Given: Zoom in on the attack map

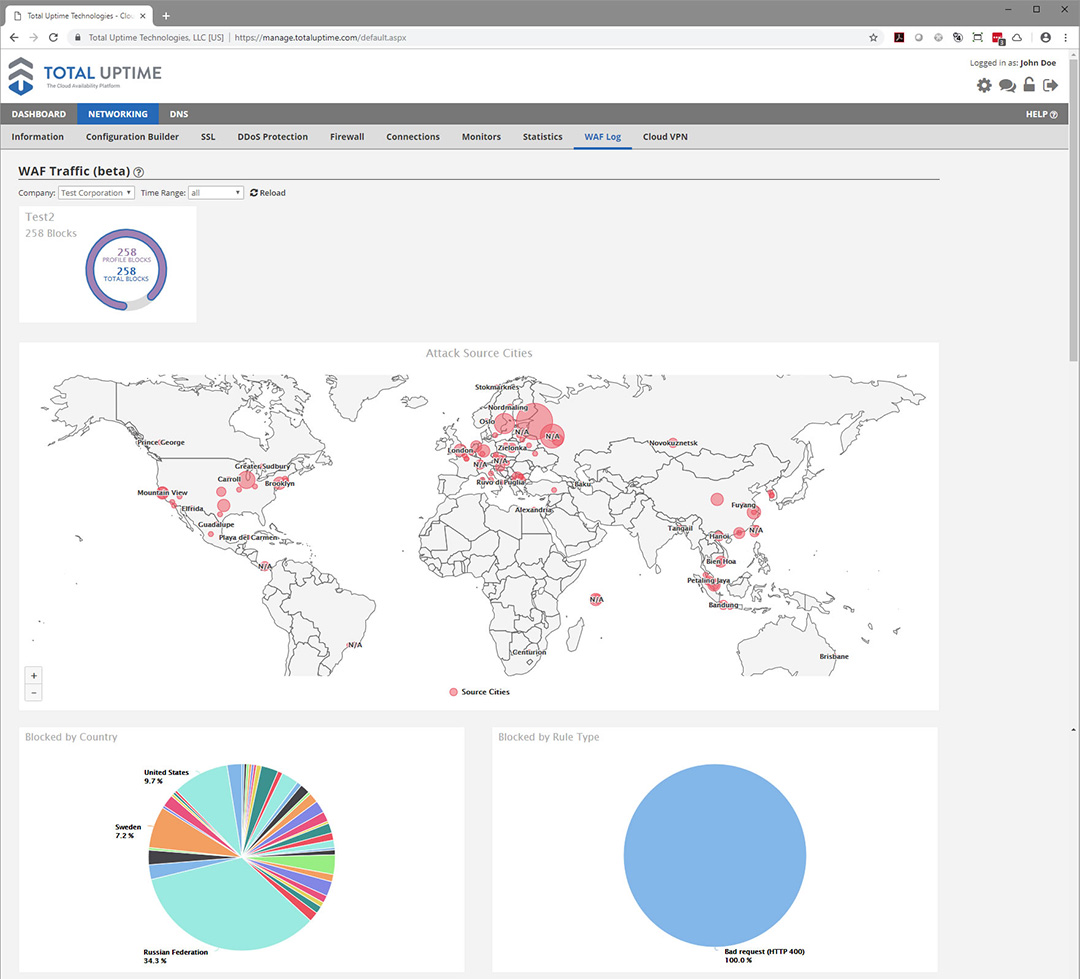Looking at the screenshot, I should (34, 675).
